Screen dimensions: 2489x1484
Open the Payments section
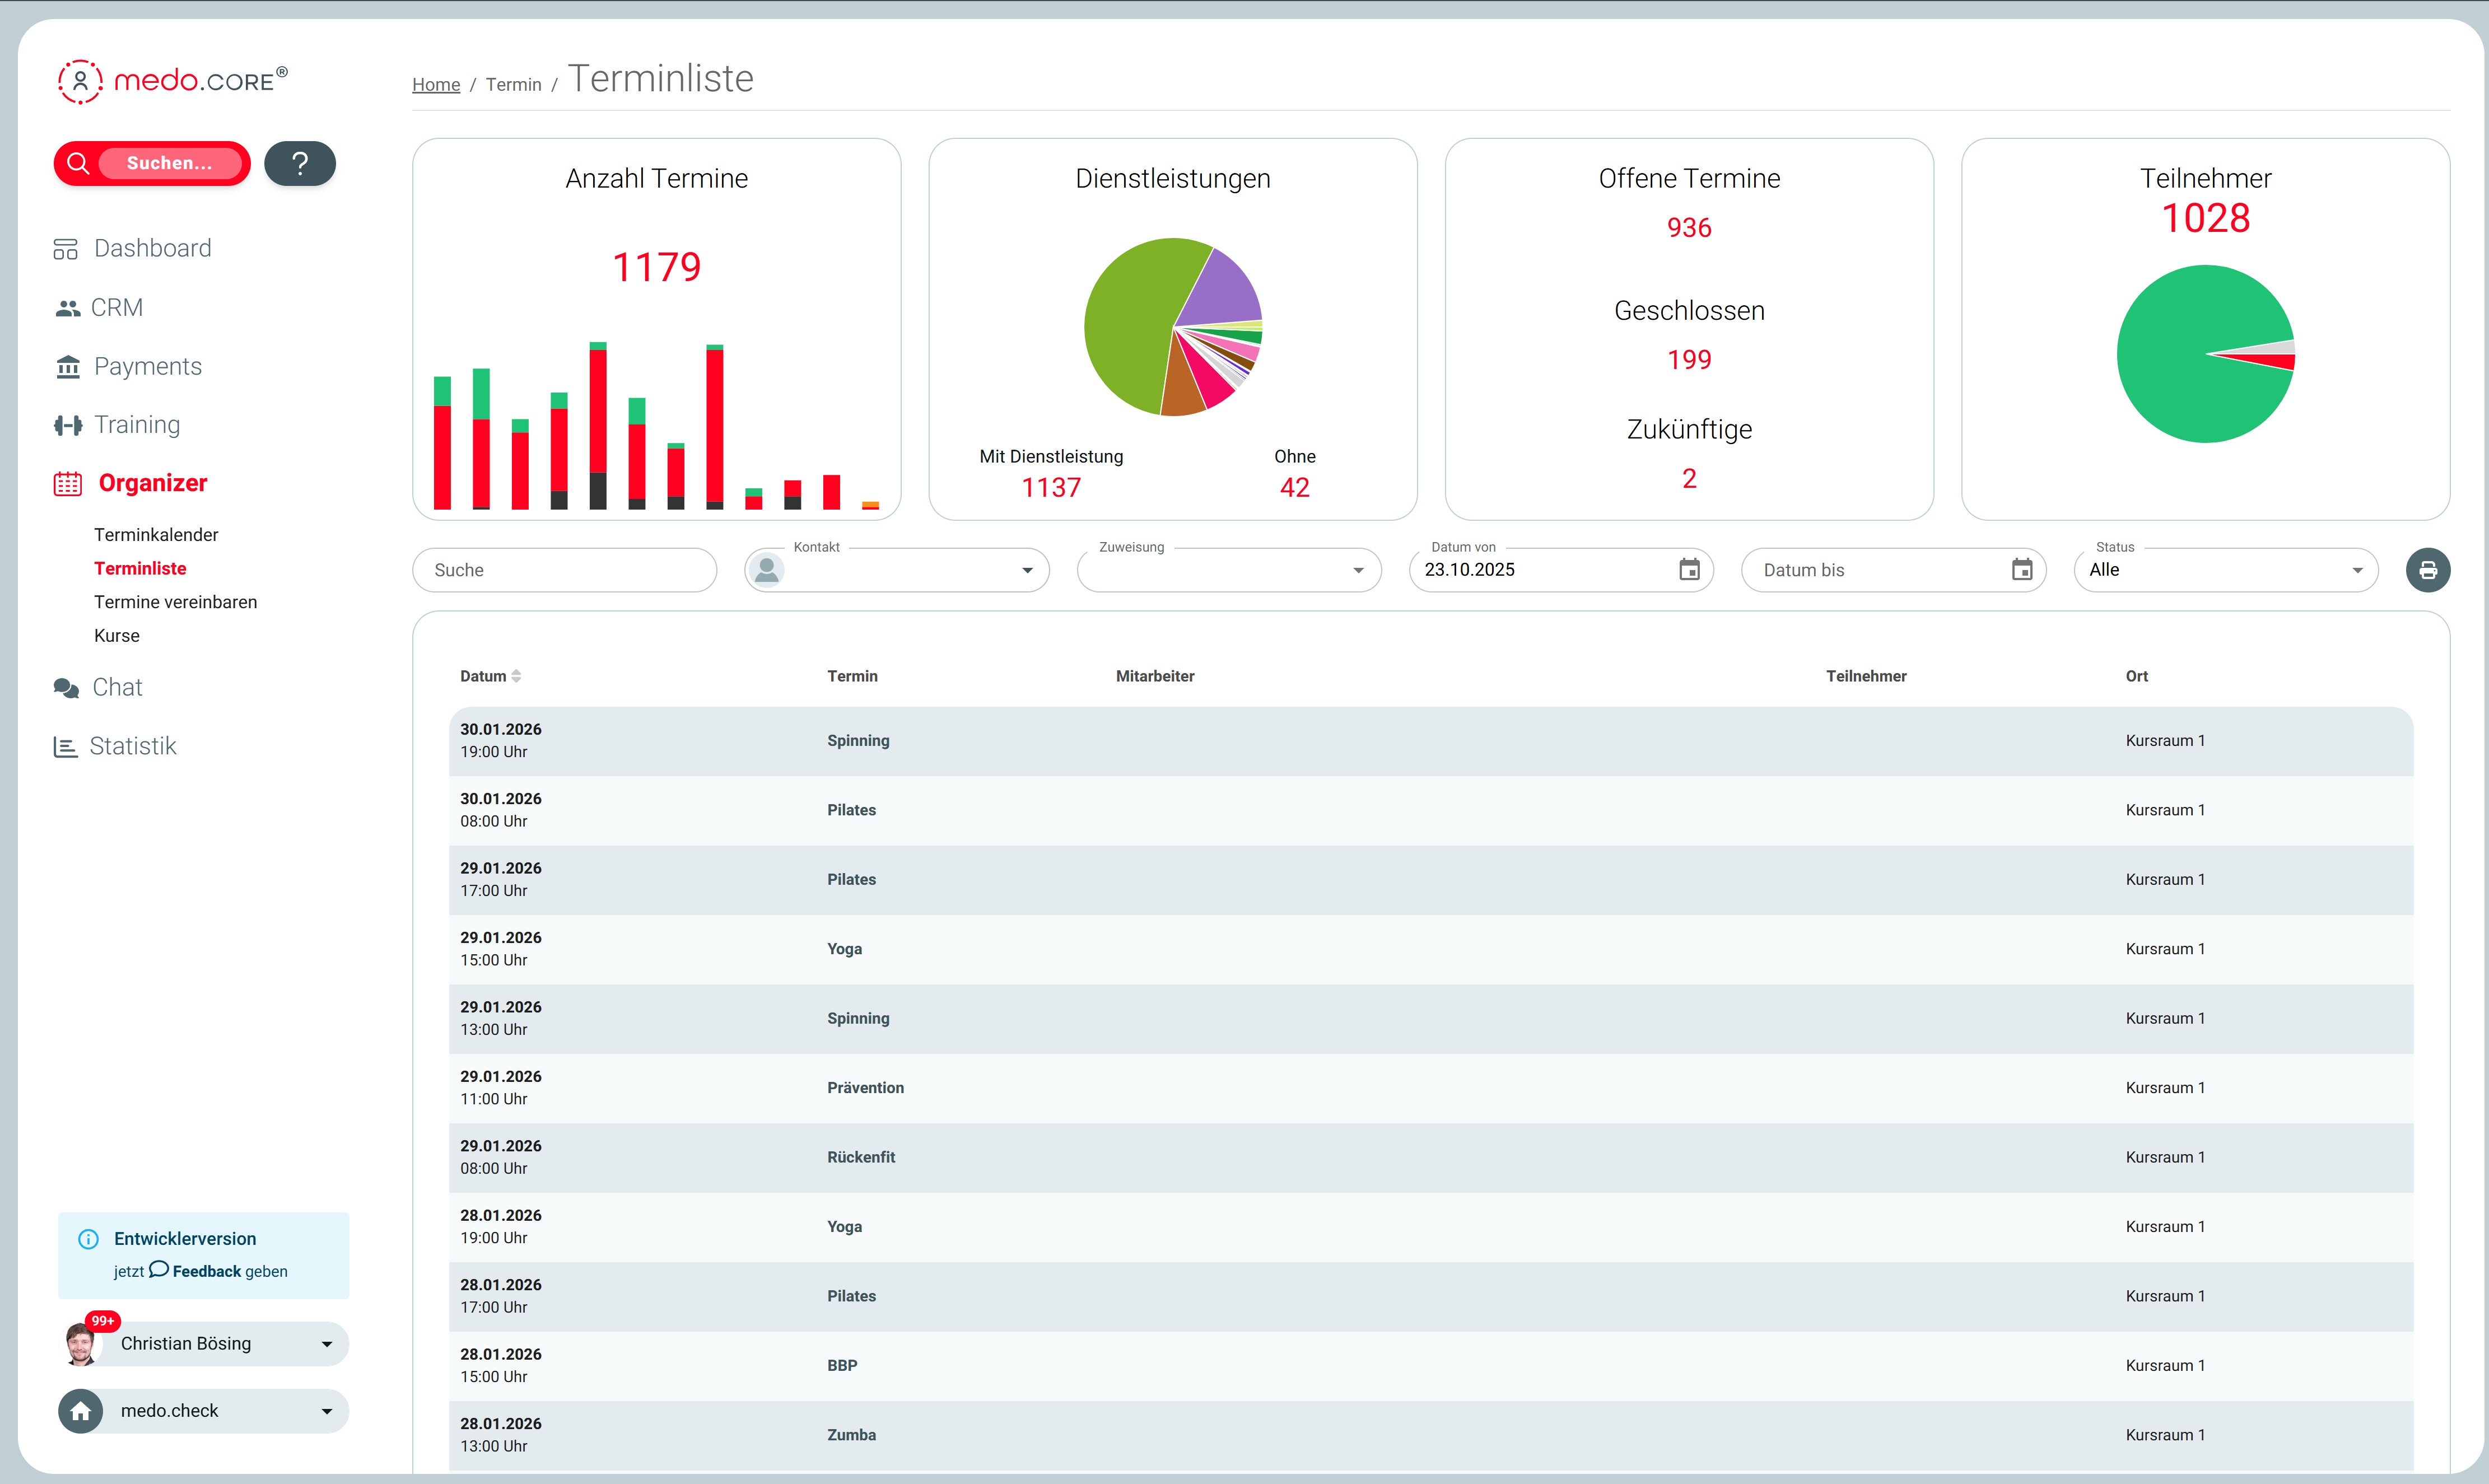point(148,366)
